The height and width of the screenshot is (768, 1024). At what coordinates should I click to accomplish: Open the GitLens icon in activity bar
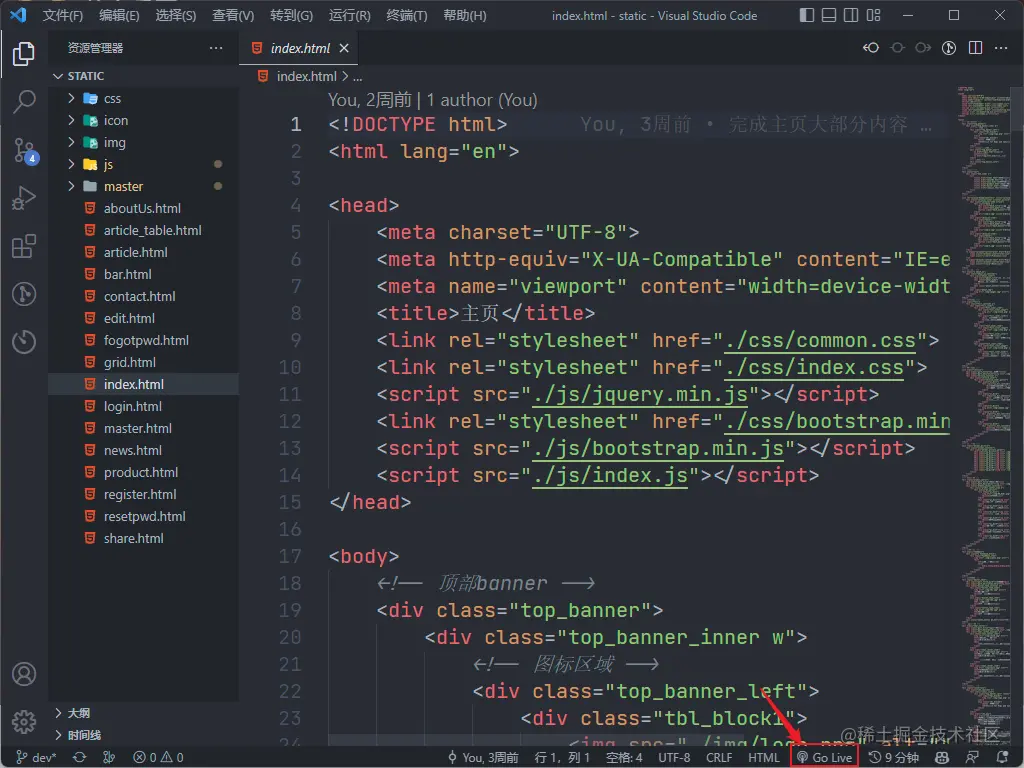tap(24, 294)
